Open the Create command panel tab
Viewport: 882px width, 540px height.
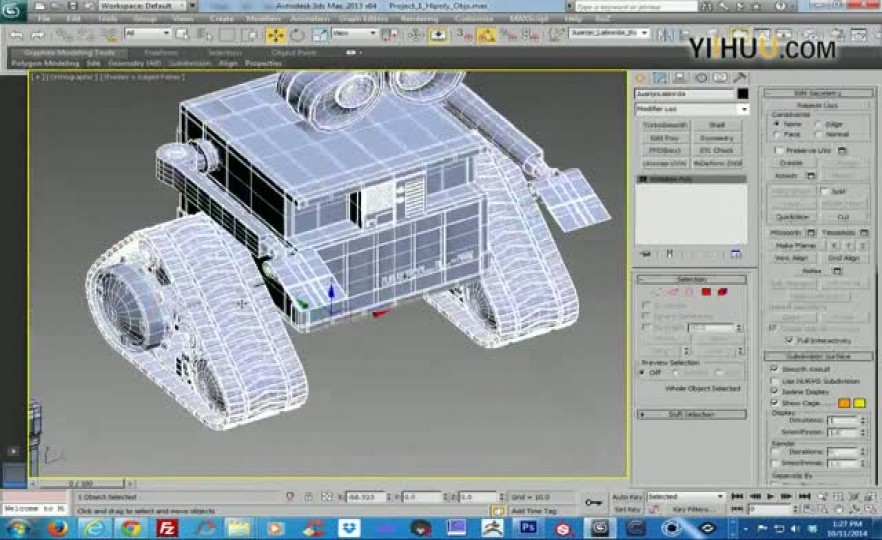pyautogui.click(x=640, y=78)
